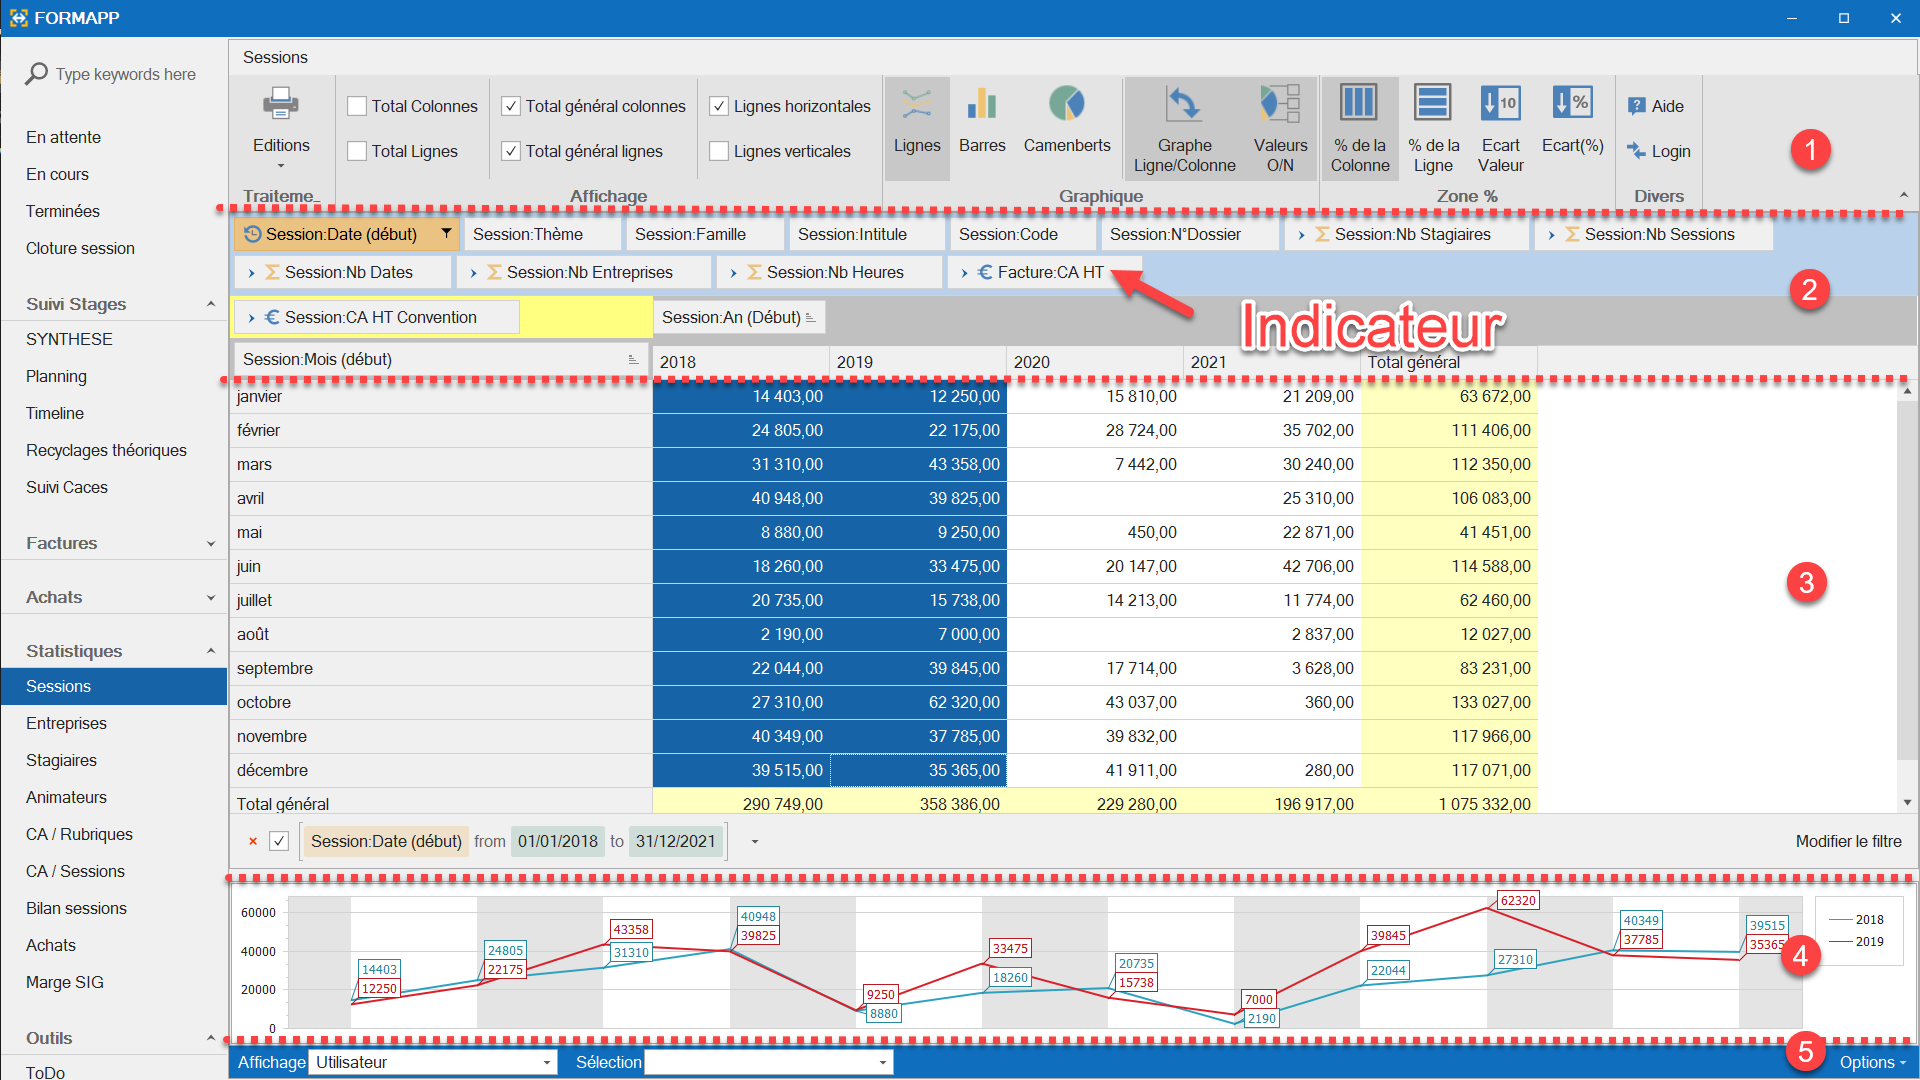Select the octobre 2019 cell 62 320,00
The image size is (1920, 1080).
click(x=918, y=702)
